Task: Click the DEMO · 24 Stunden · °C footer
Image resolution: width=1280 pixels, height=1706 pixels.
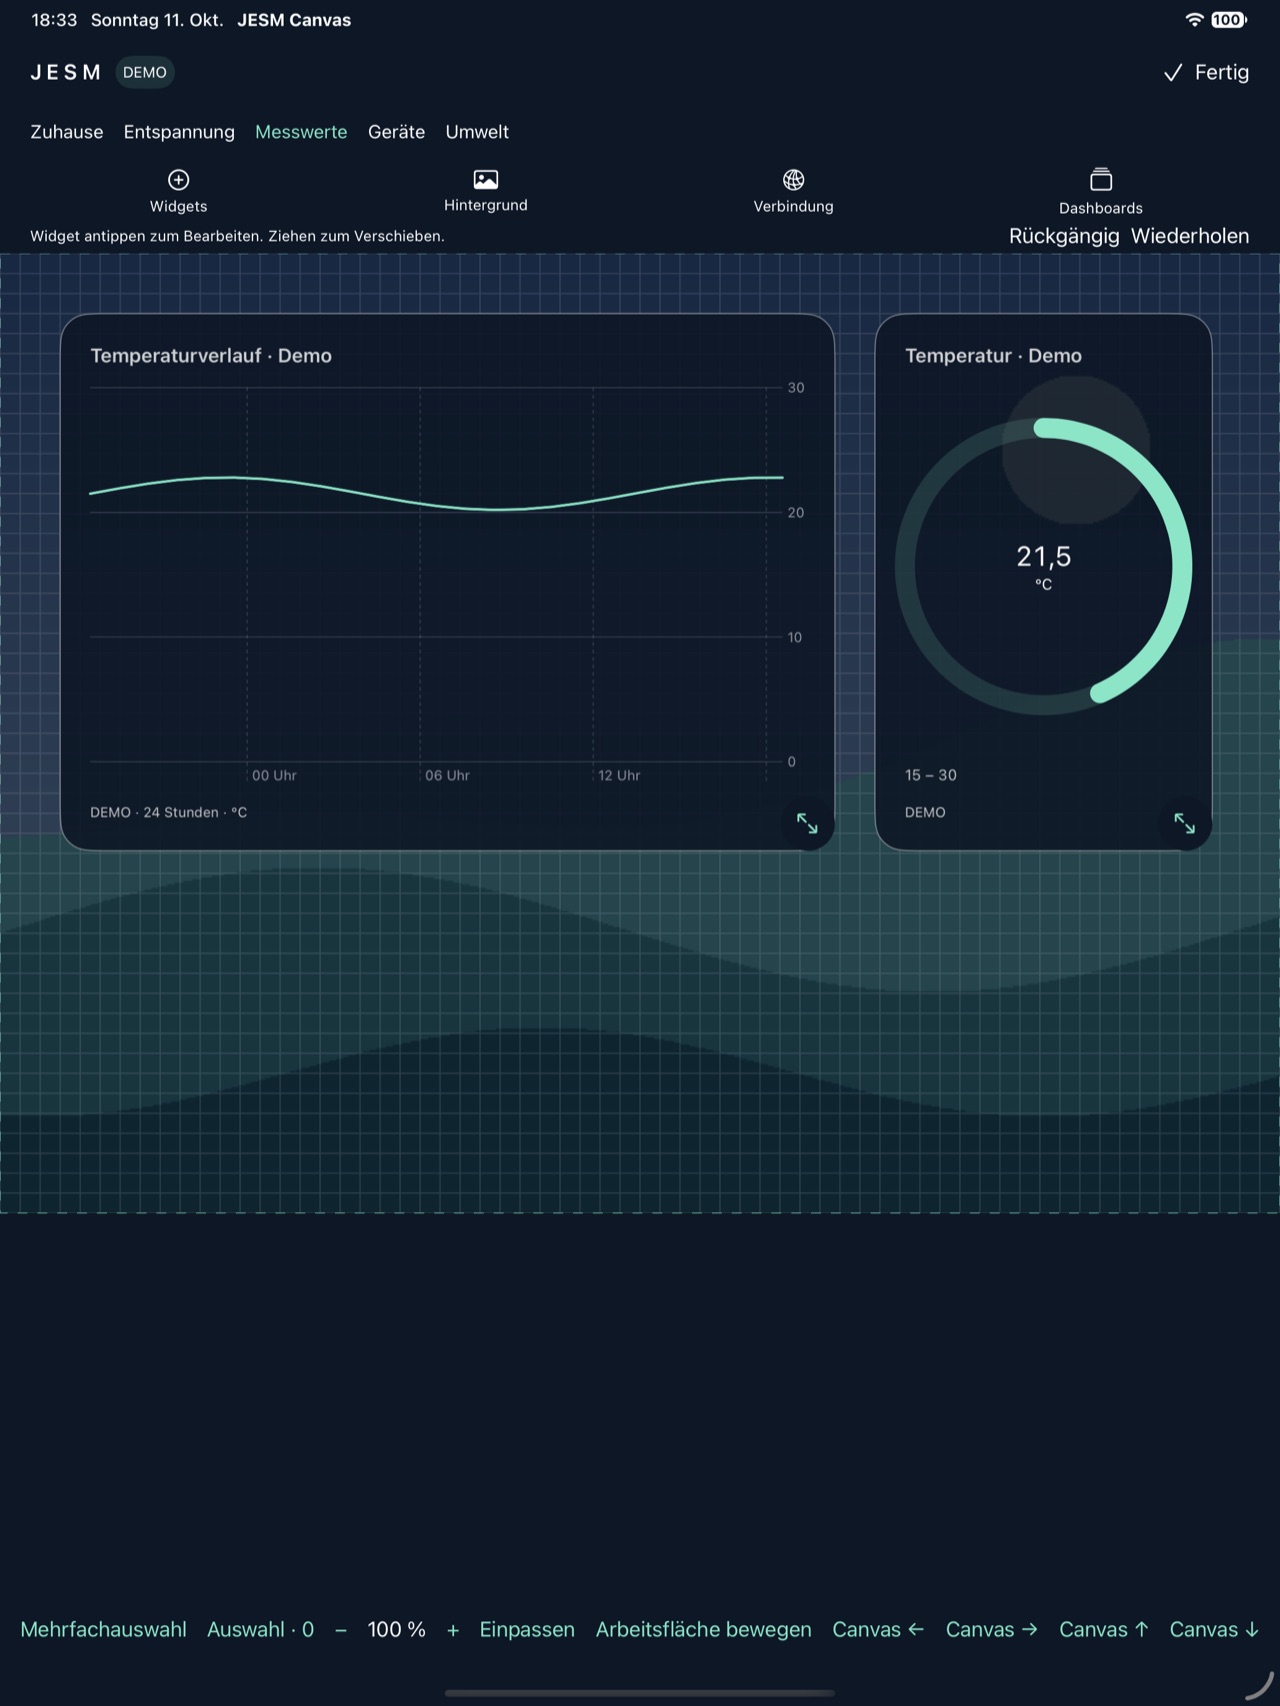Action: pos(168,812)
